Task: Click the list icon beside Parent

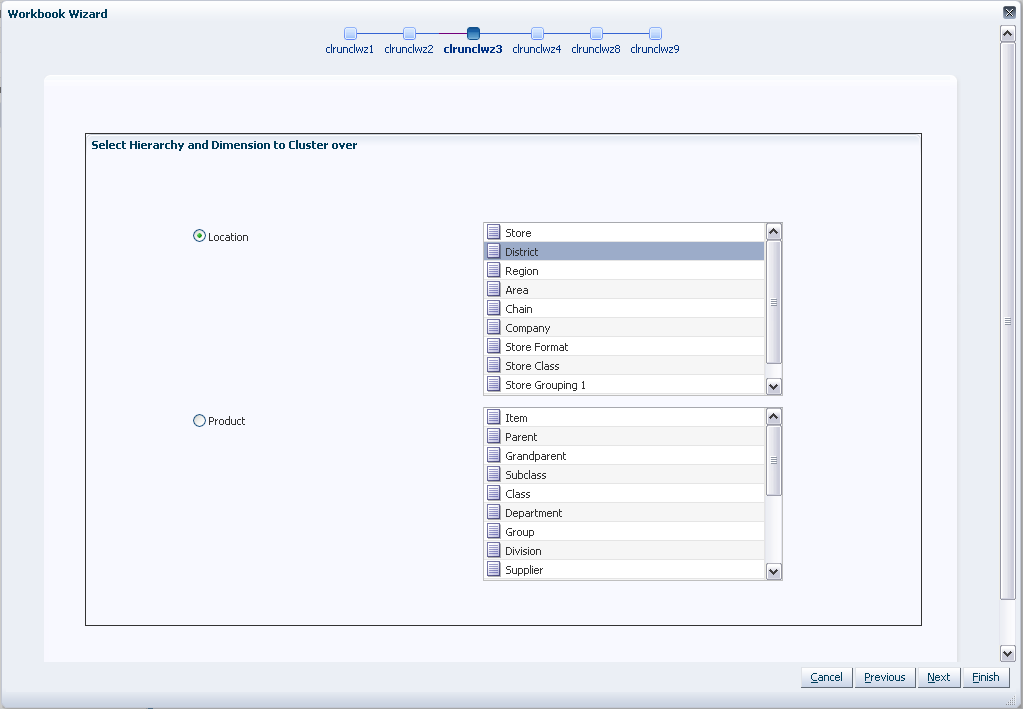Action: (x=494, y=436)
